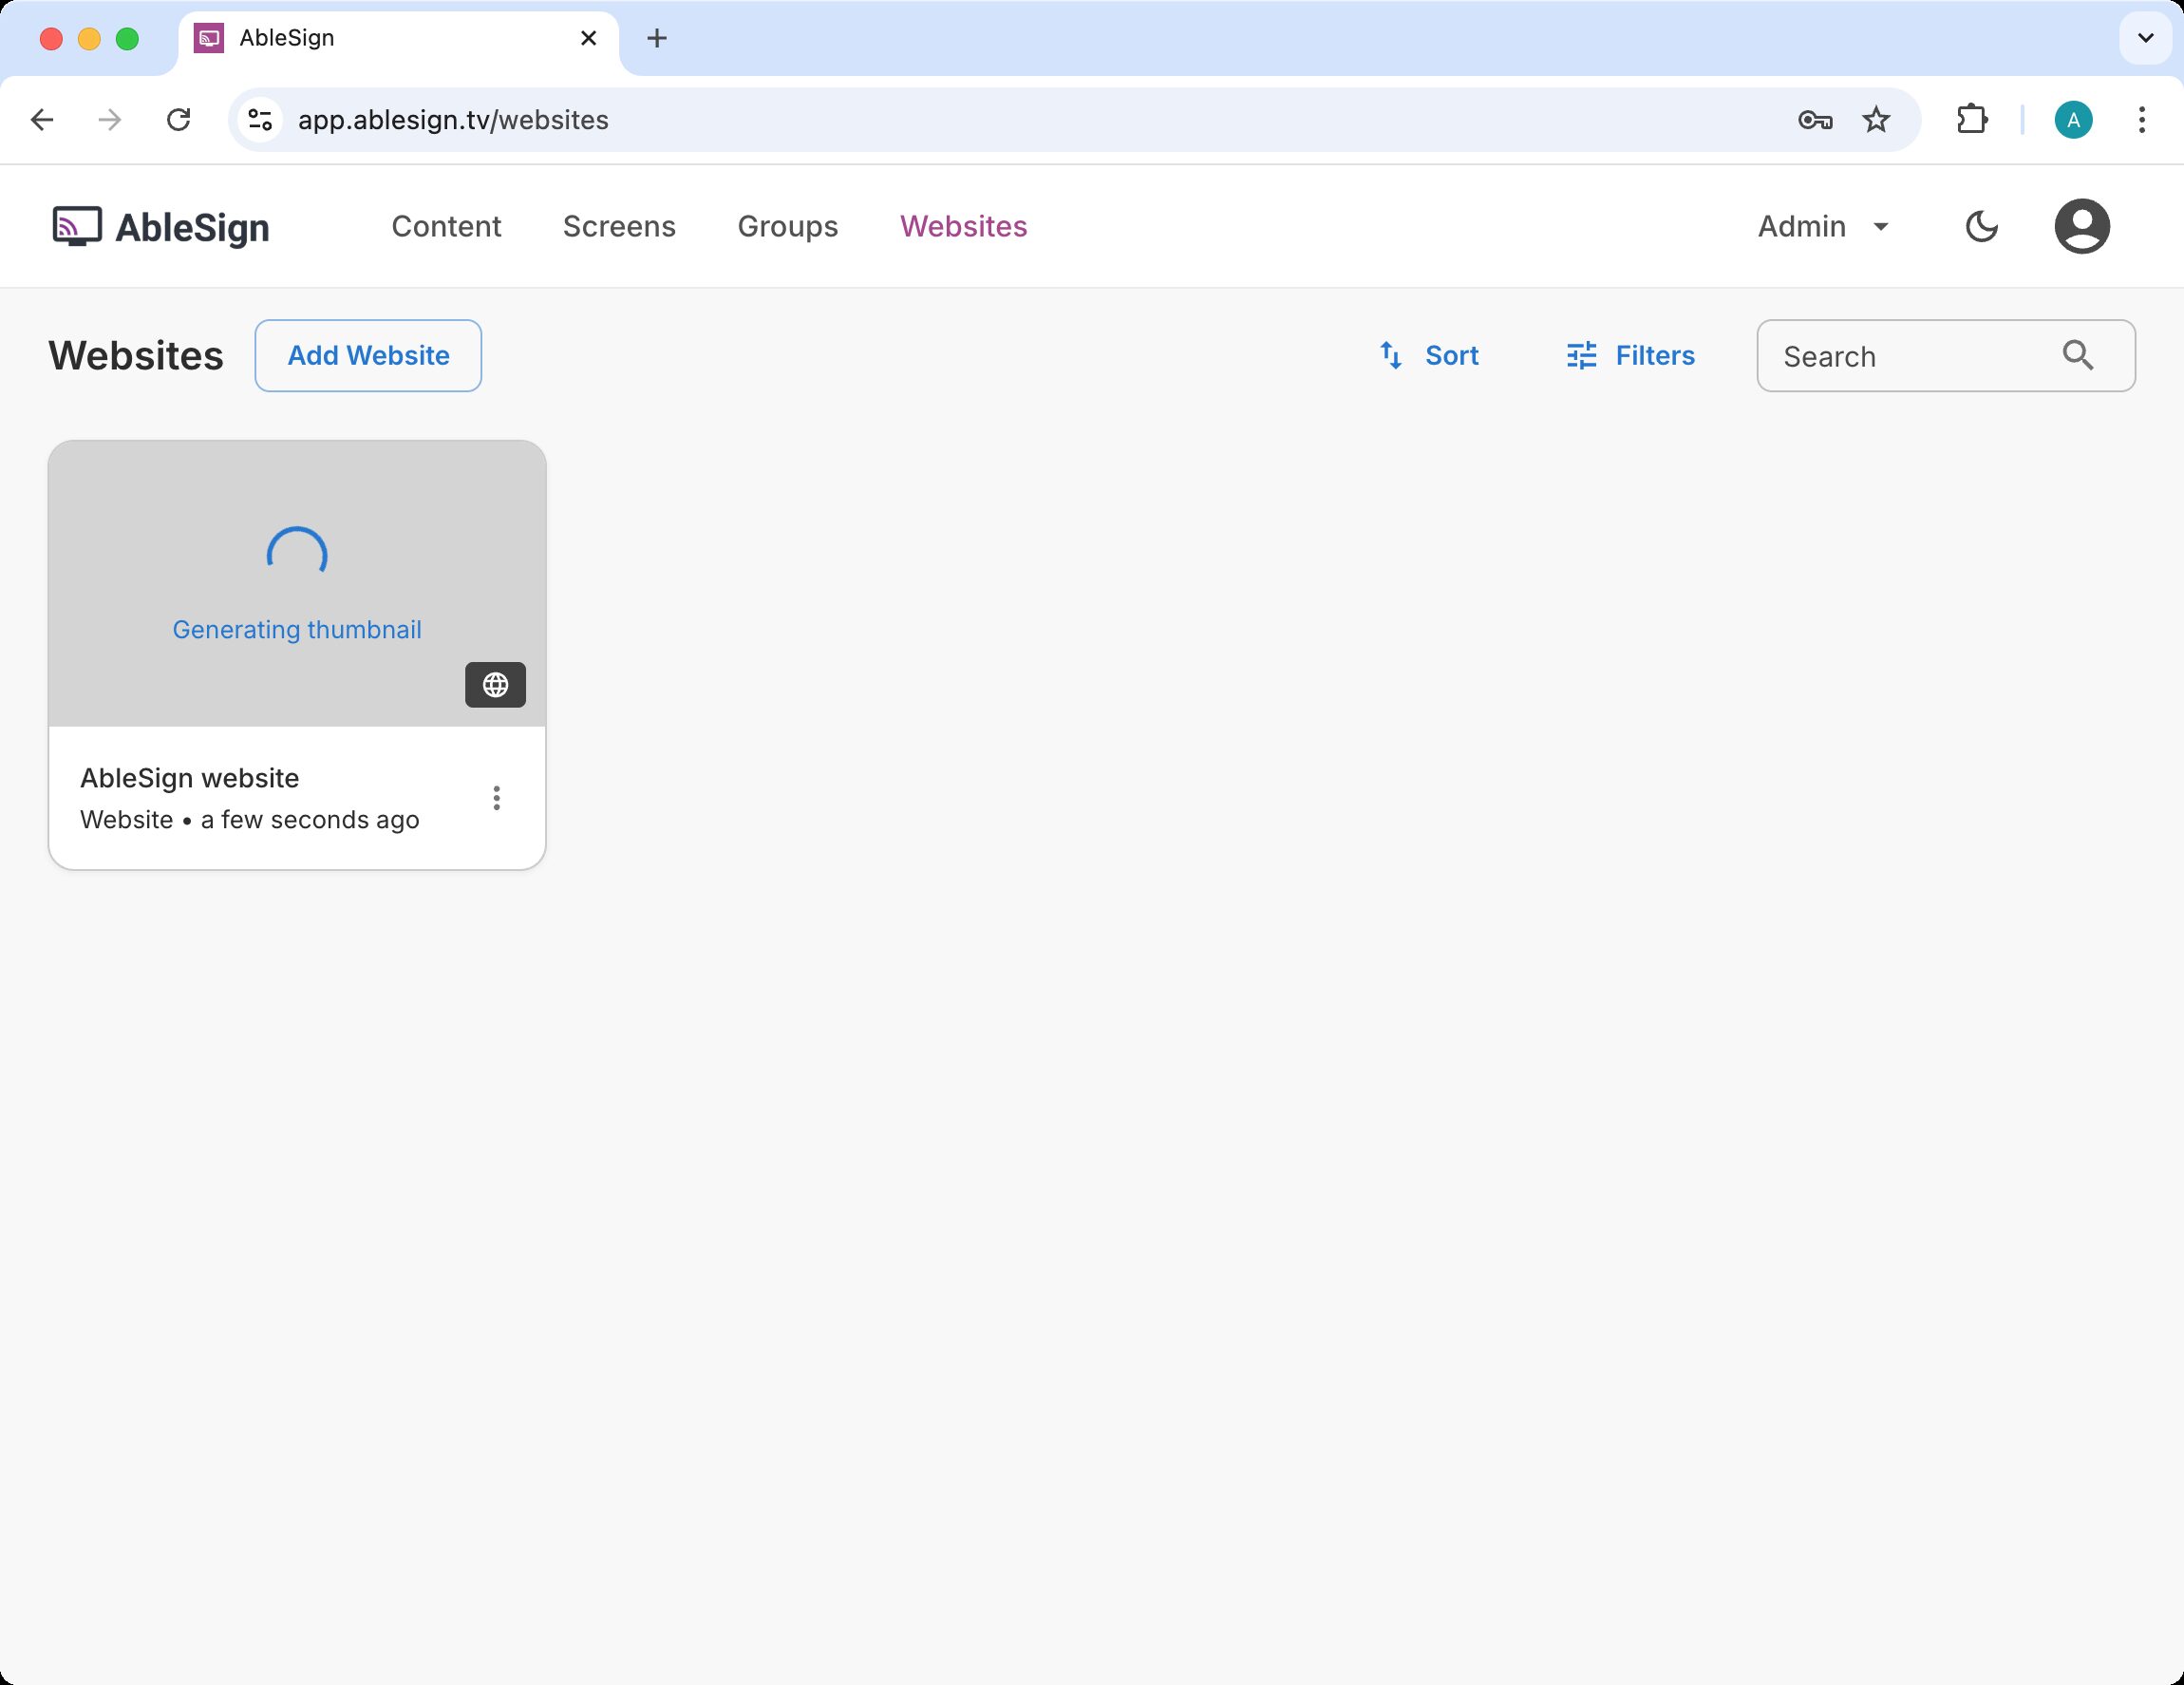Click the address bar URL
The image size is (2184, 1685).
coord(453,120)
